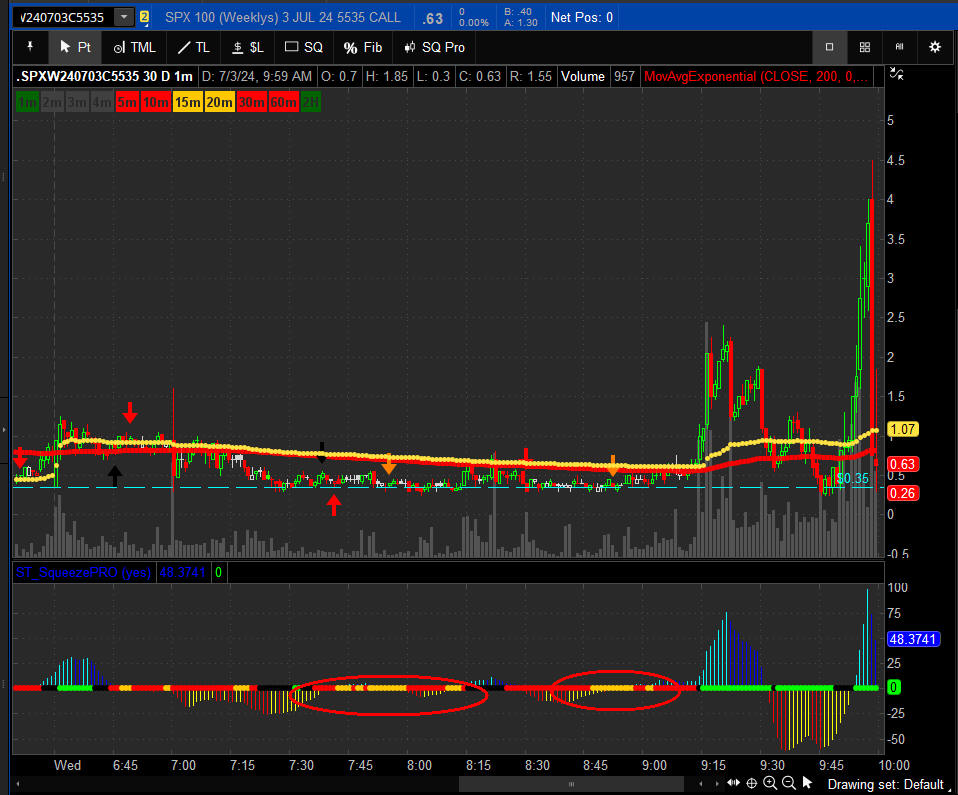Collapse the study header expander at right

coord(897,75)
